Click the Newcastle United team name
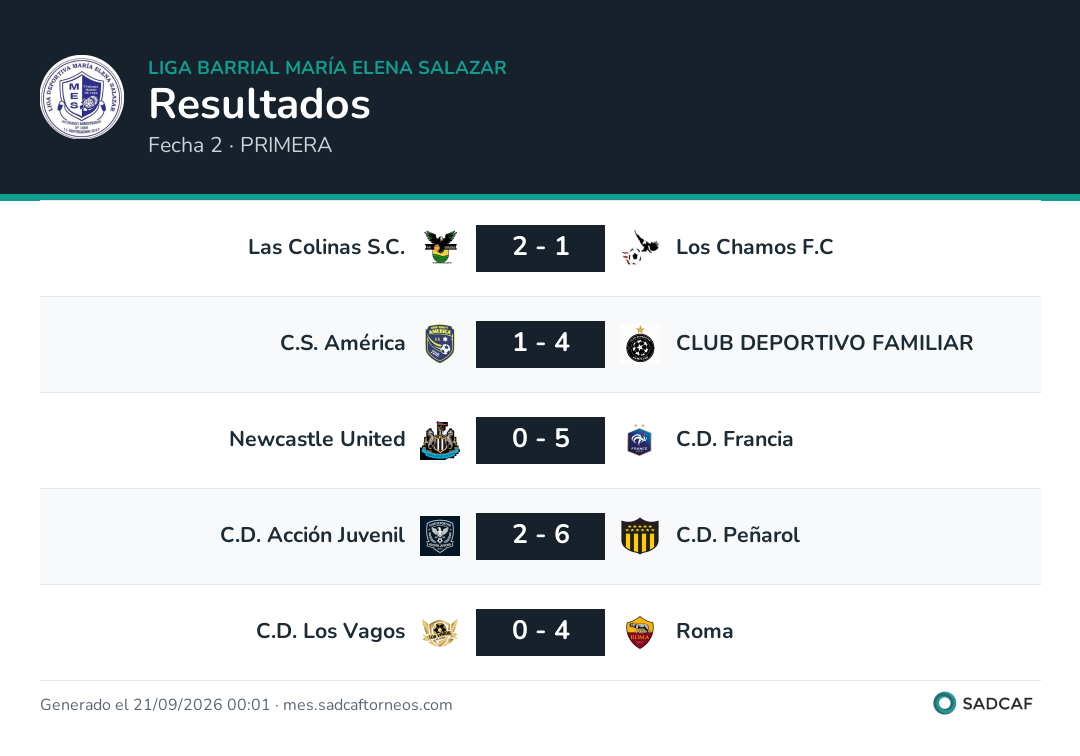The image size is (1080, 756). (x=317, y=439)
